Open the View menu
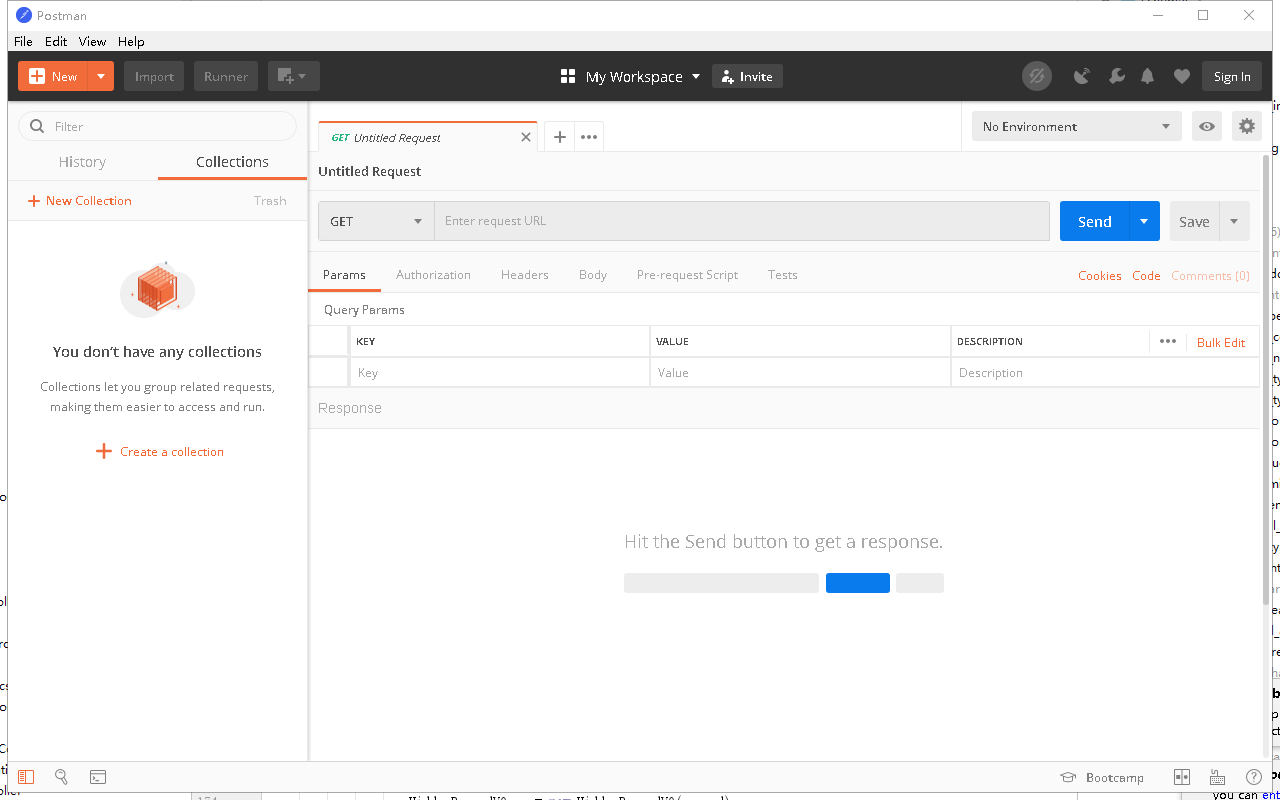The height and width of the screenshot is (800, 1280). coord(92,41)
